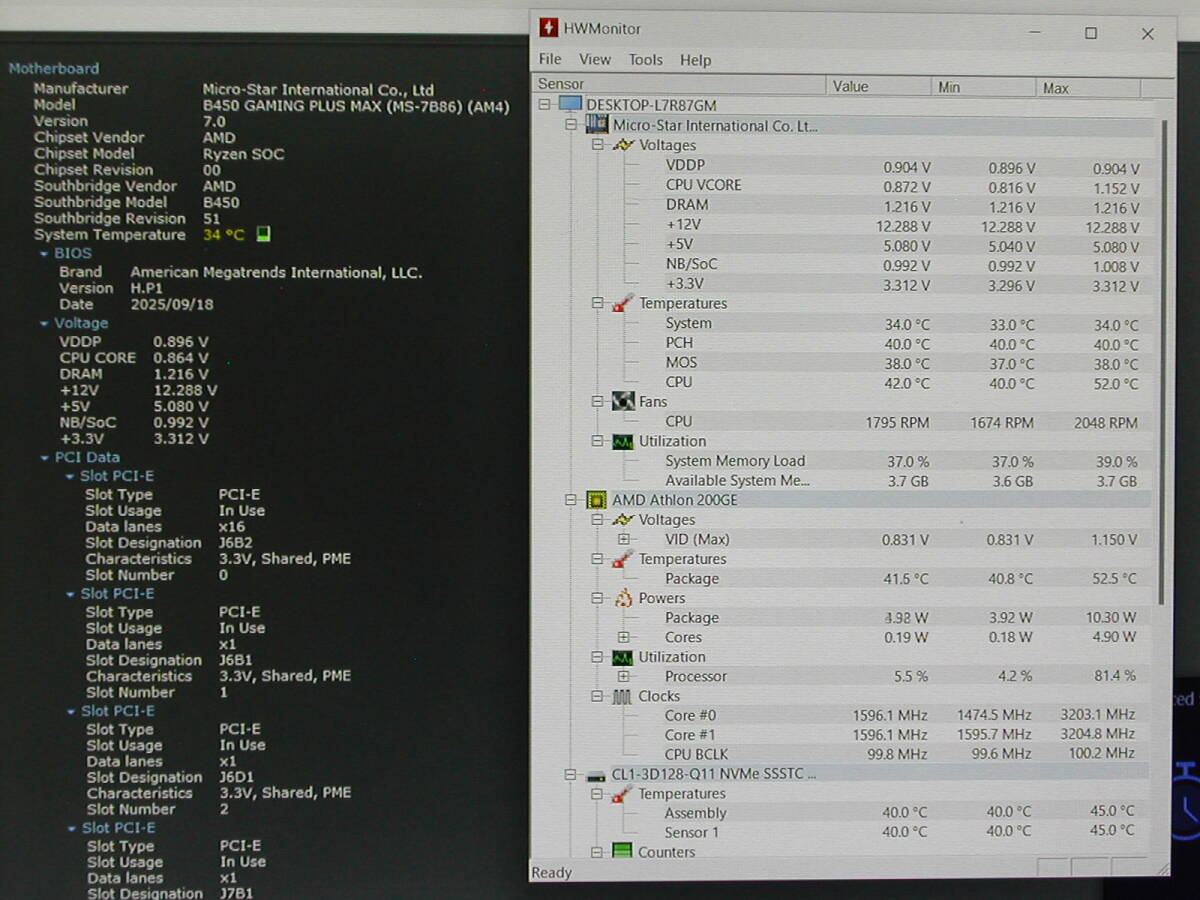The image size is (1200, 900).
Task: Click the Fans icon in HWMonitor
Action: (x=623, y=401)
